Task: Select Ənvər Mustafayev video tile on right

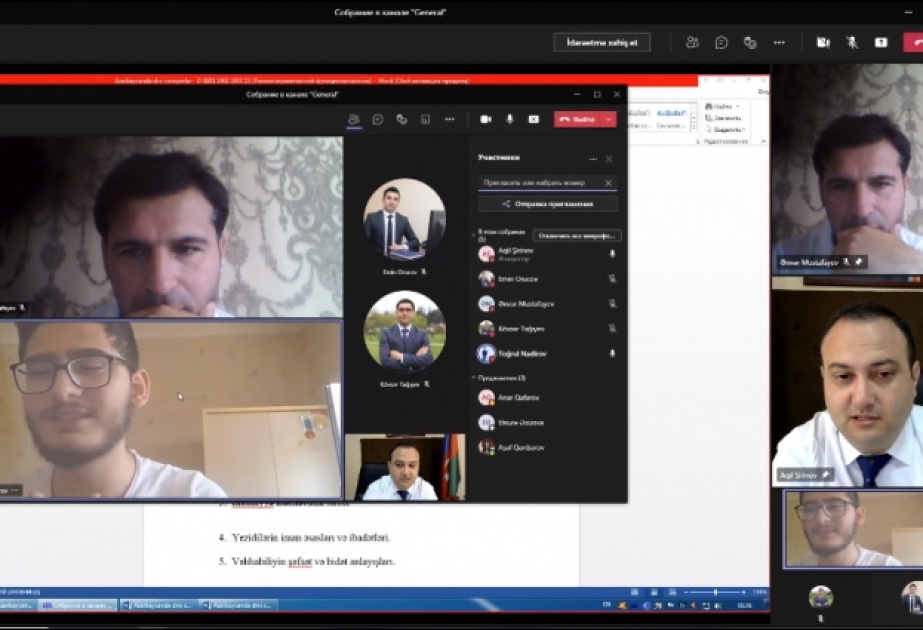Action: pos(847,170)
